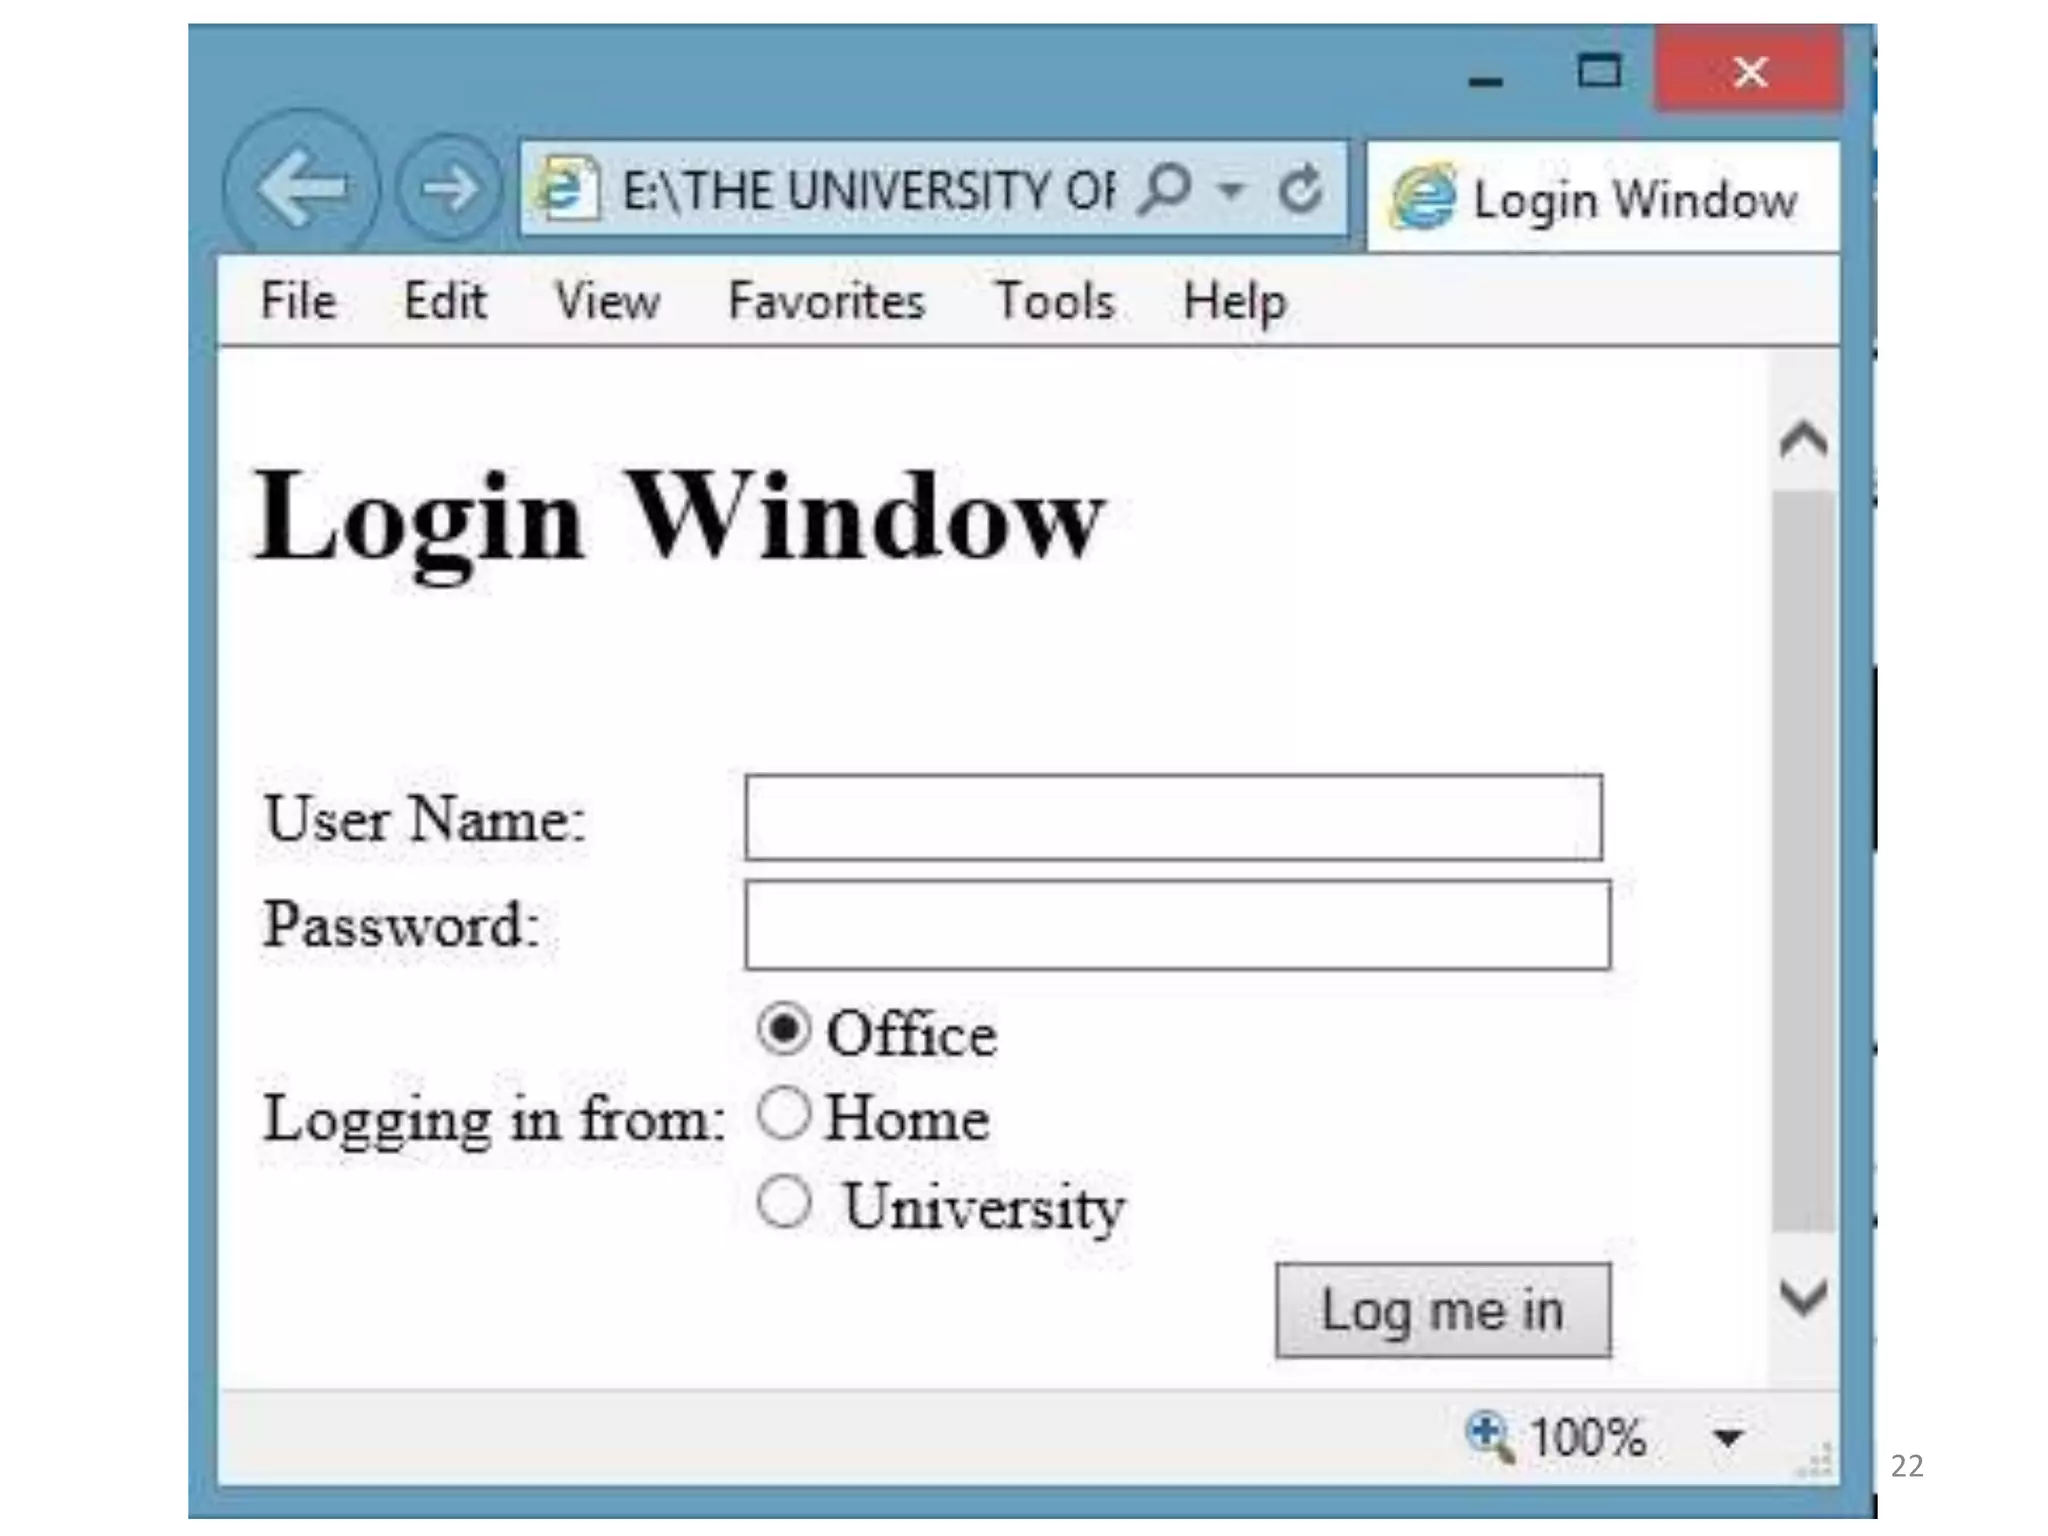
Task: Click the zoom magnifier icon in status bar
Action: (x=1490, y=1437)
